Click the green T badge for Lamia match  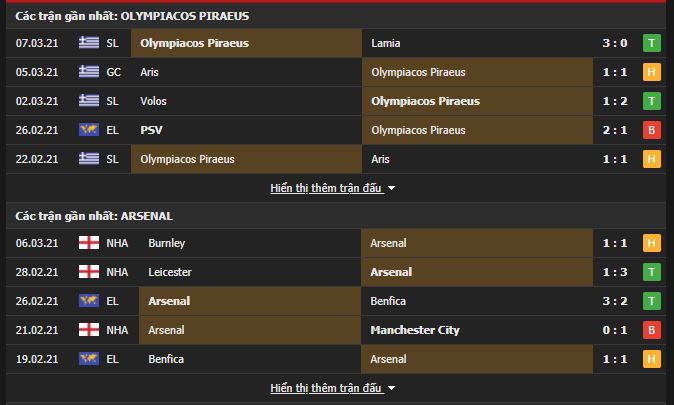(x=652, y=43)
